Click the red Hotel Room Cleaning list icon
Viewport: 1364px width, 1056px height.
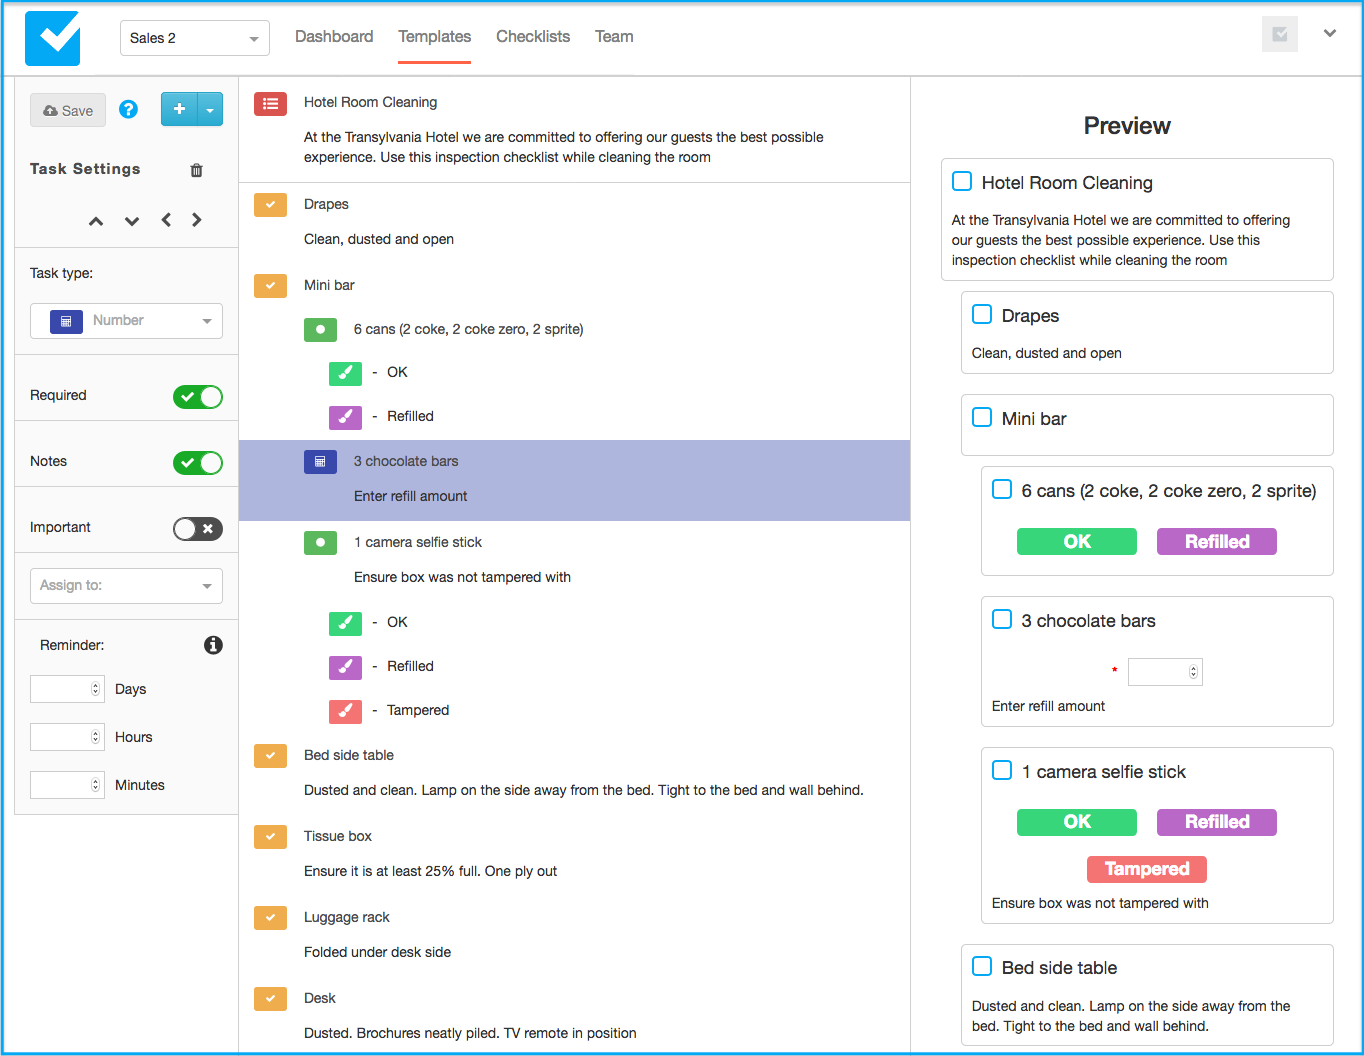click(270, 103)
